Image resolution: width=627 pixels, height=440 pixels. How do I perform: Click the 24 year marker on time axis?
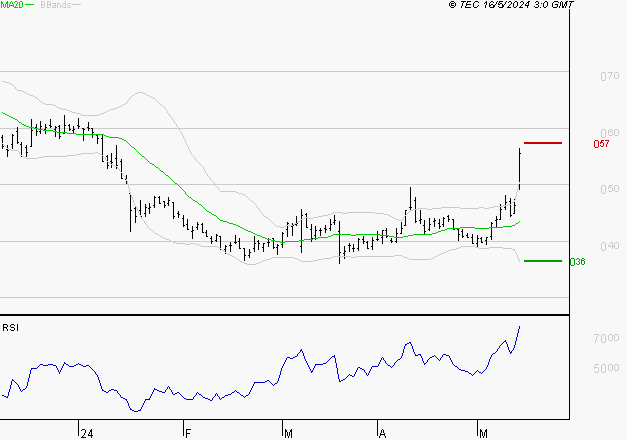click(x=87, y=434)
